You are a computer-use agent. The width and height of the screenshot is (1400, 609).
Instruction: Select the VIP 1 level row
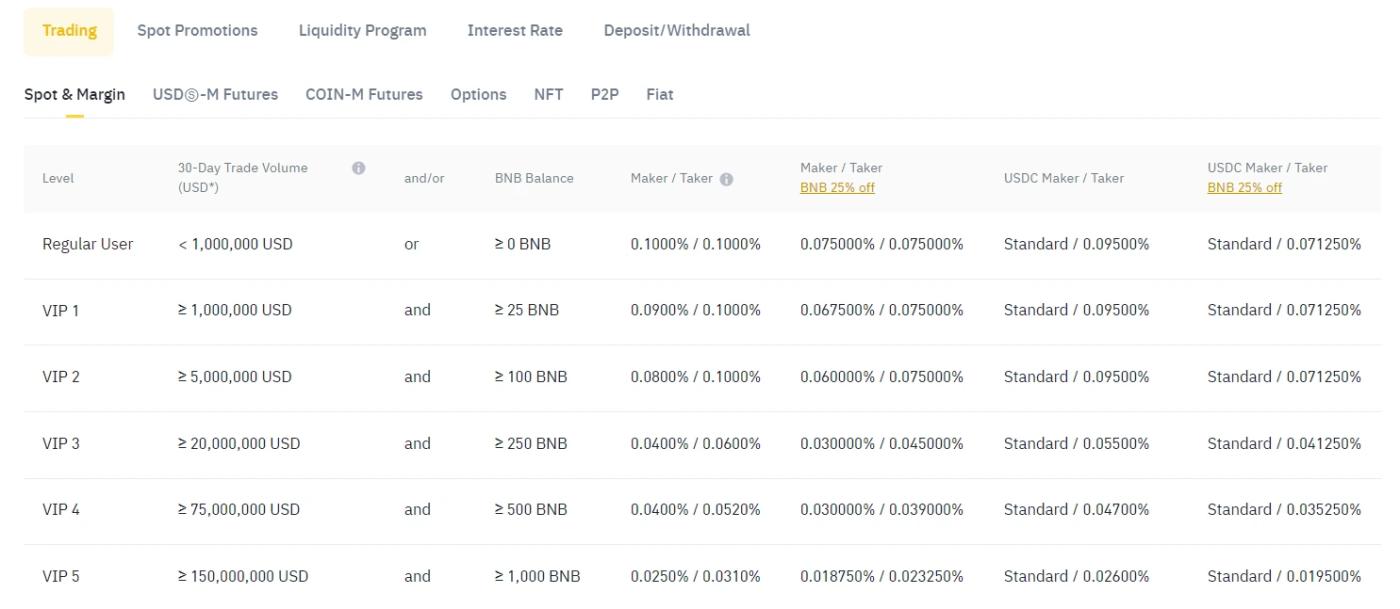pyautogui.click(x=60, y=310)
